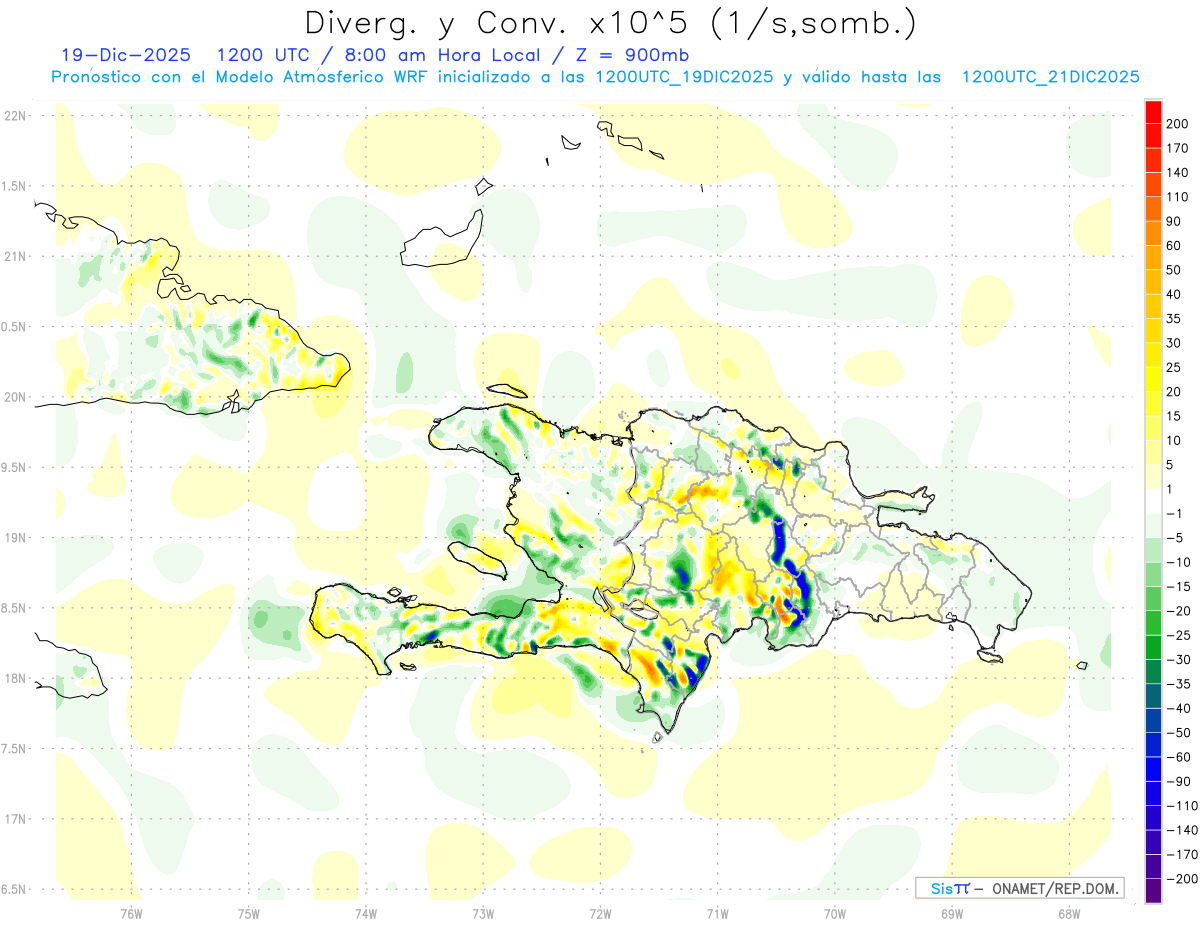This screenshot has width=1200, height=927.
Task: Click the colorbar value '-140'
Action: click(1180, 830)
